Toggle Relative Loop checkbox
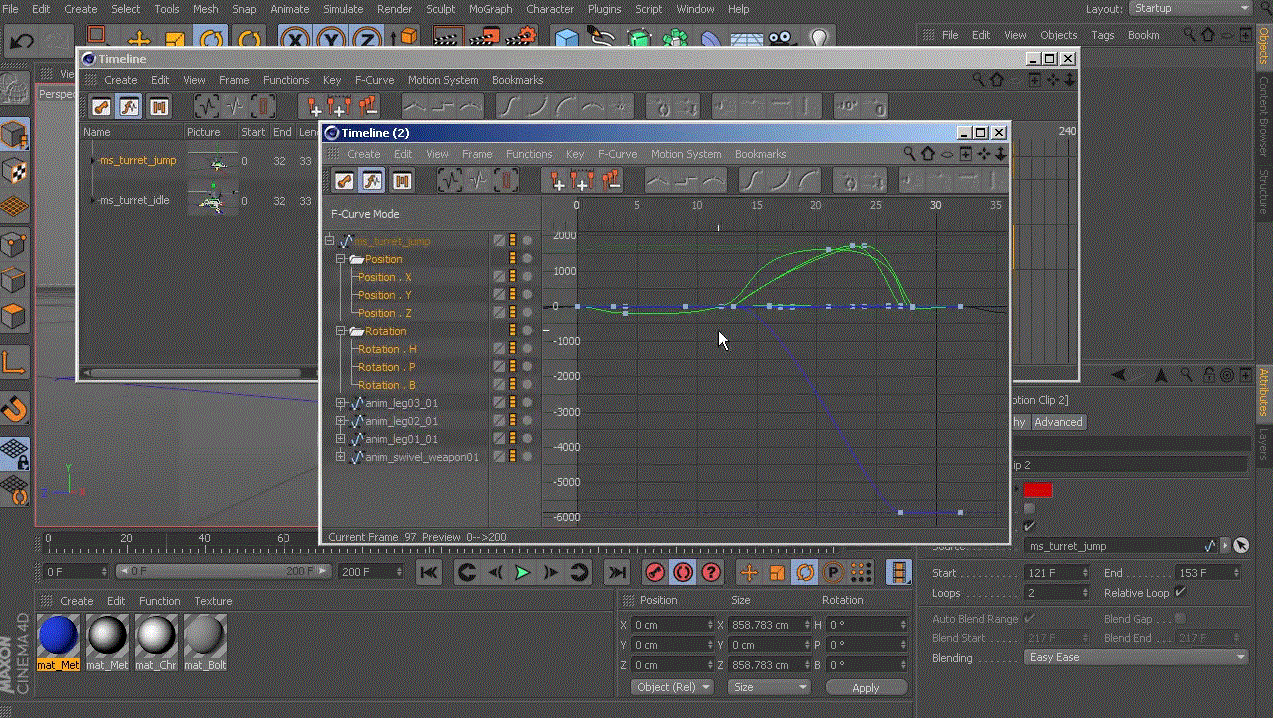The width and height of the screenshot is (1273, 718). [1180, 592]
